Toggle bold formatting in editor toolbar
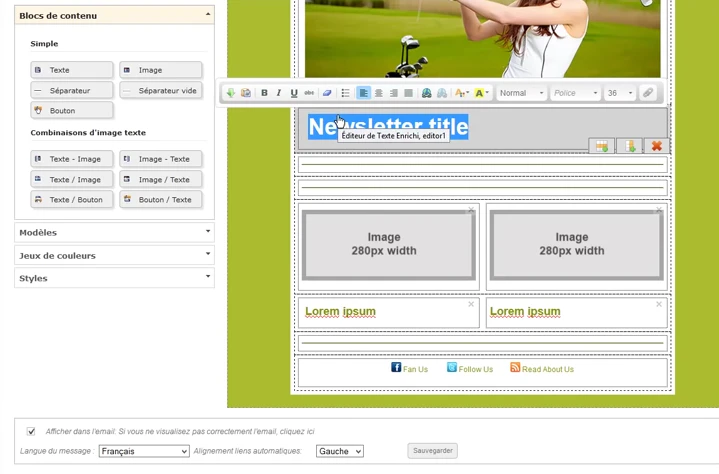 coord(264,93)
